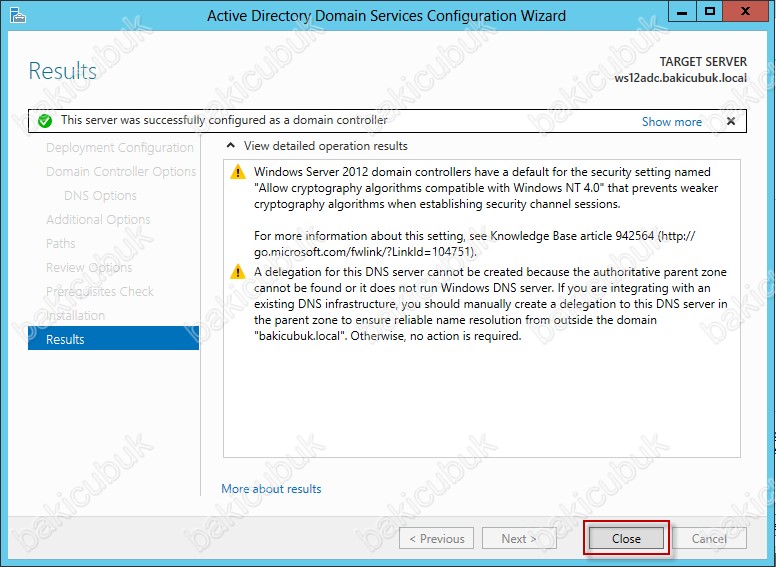Click the Knowledge Base article 942564 text
Image resolution: width=776 pixels, height=567 pixels.
[572, 236]
